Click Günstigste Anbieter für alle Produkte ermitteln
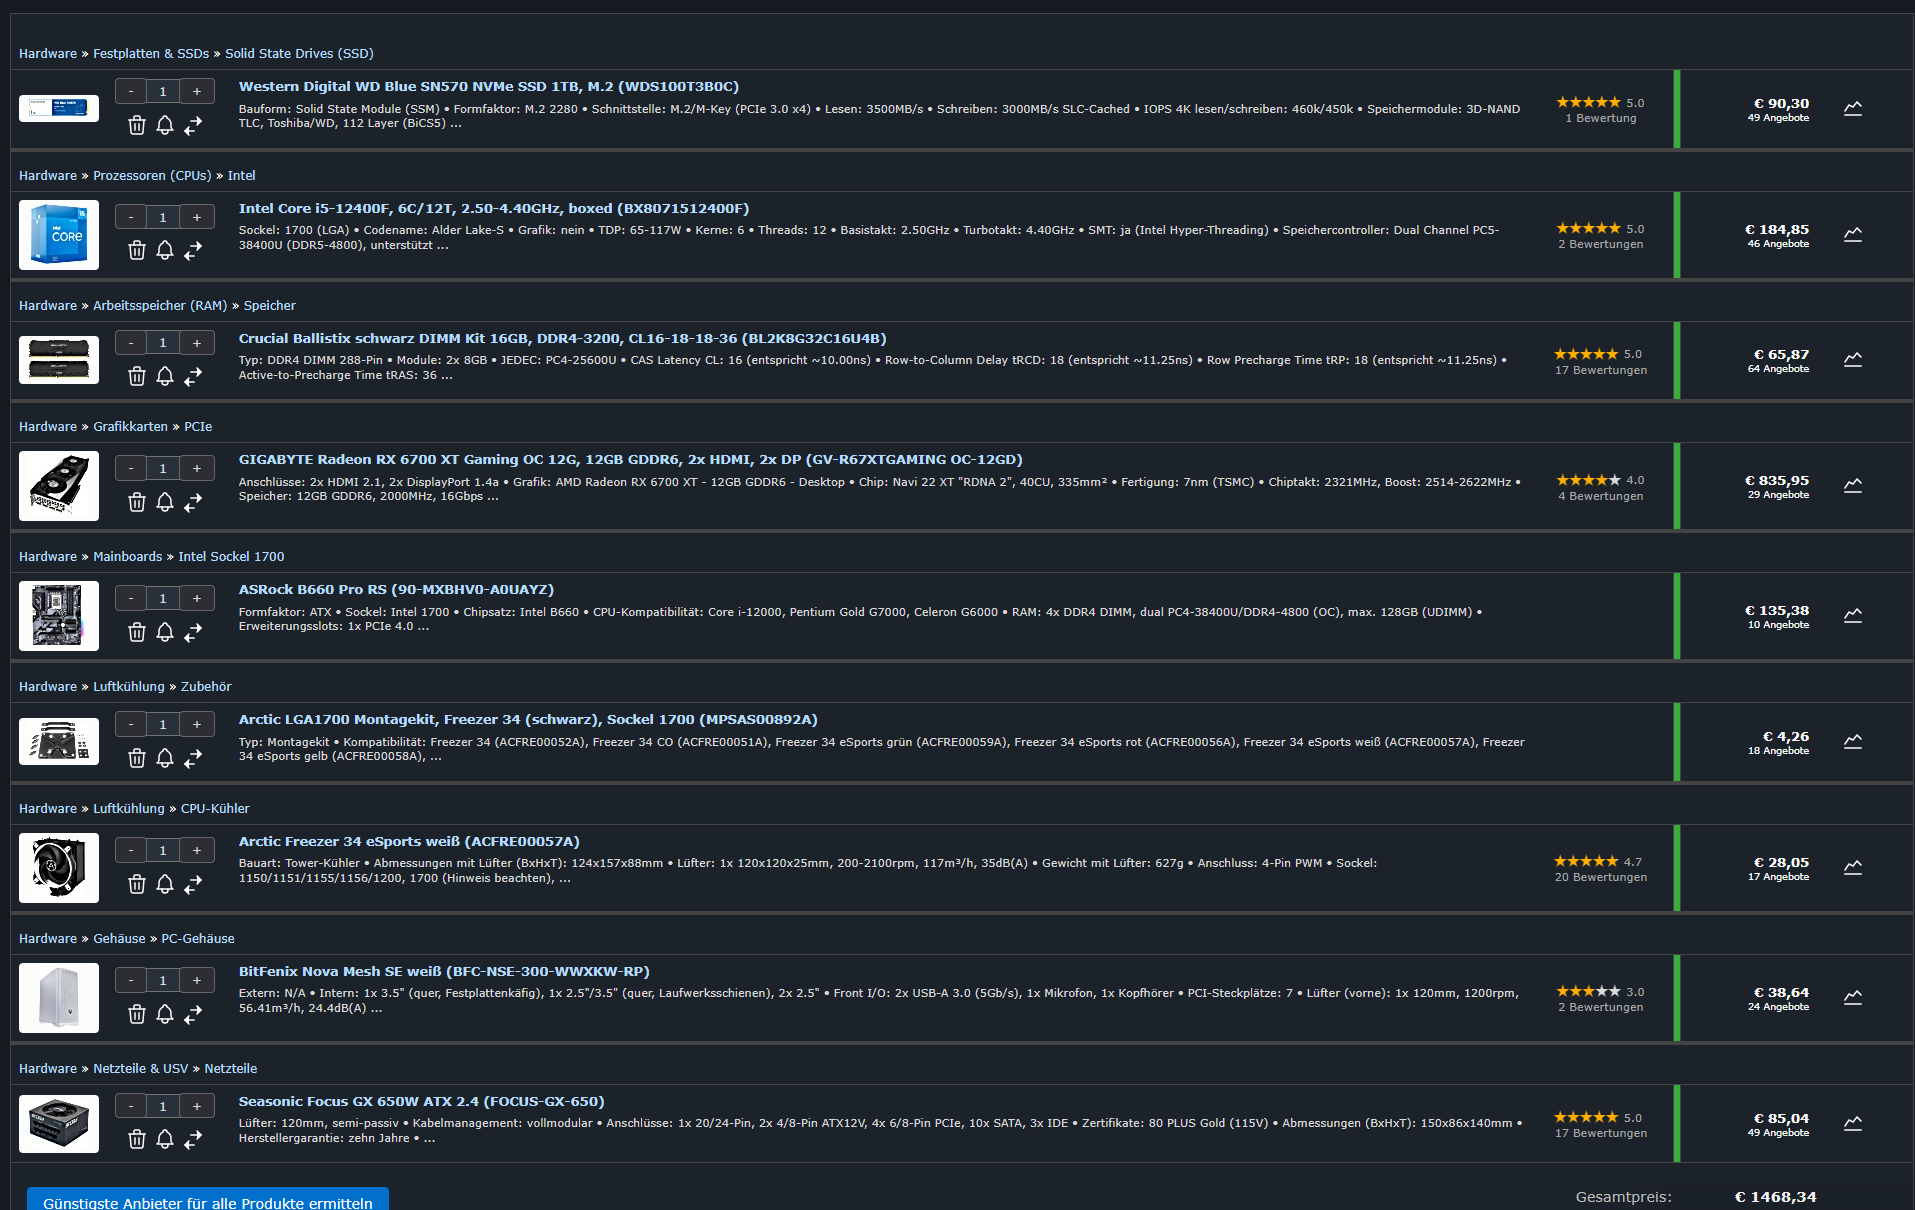Viewport: 1915px width, 1210px height. point(208,1199)
